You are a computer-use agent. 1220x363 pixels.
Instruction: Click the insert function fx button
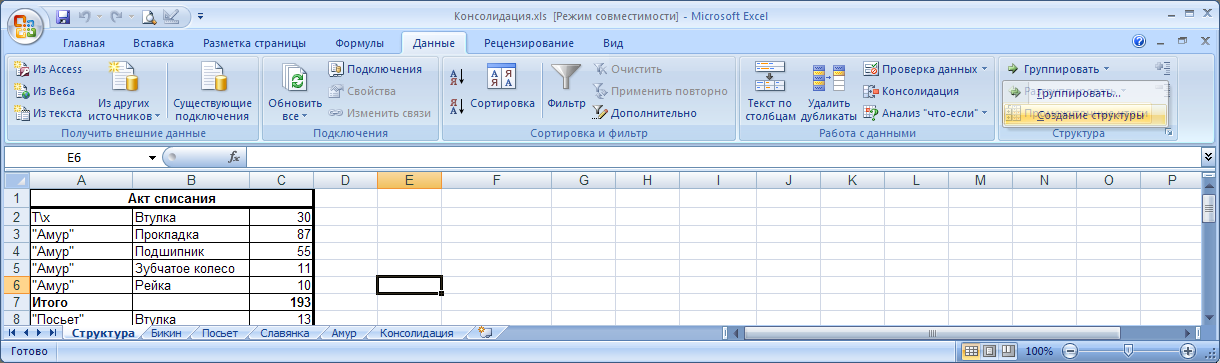pyautogui.click(x=234, y=157)
